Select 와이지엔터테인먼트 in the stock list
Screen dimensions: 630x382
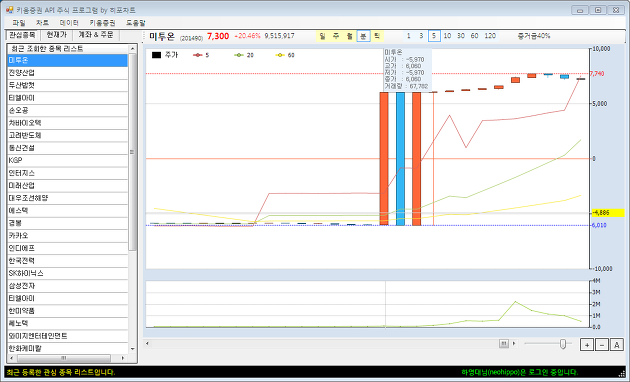tap(67, 336)
